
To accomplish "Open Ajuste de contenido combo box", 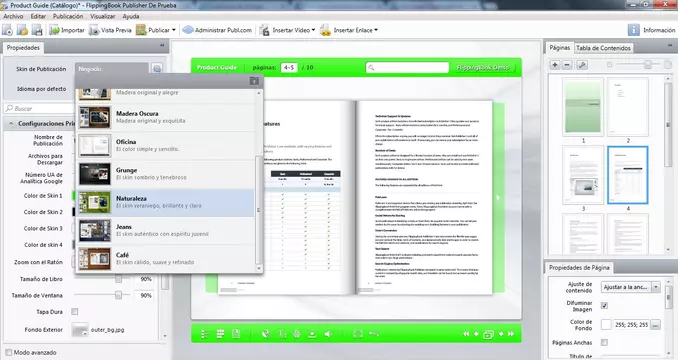I will pos(631,287).
